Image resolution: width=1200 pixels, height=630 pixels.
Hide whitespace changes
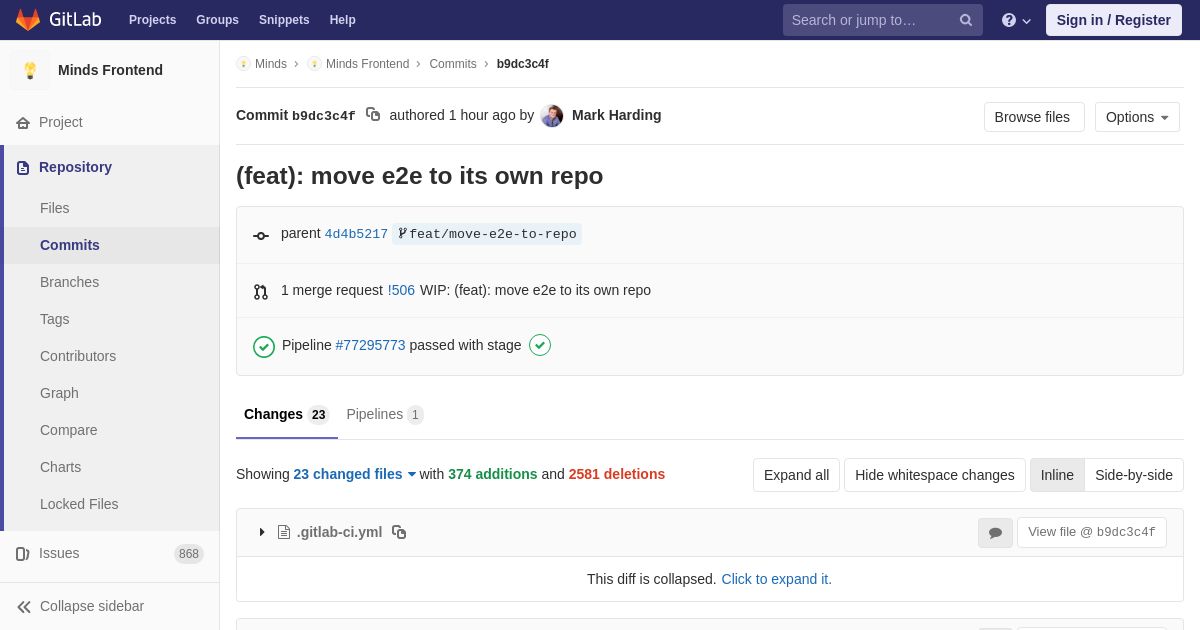coord(935,475)
